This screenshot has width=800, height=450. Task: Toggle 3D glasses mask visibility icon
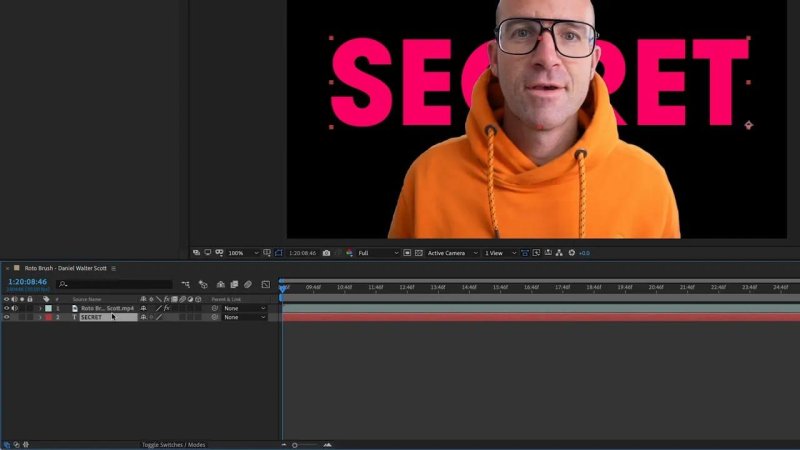(x=219, y=253)
